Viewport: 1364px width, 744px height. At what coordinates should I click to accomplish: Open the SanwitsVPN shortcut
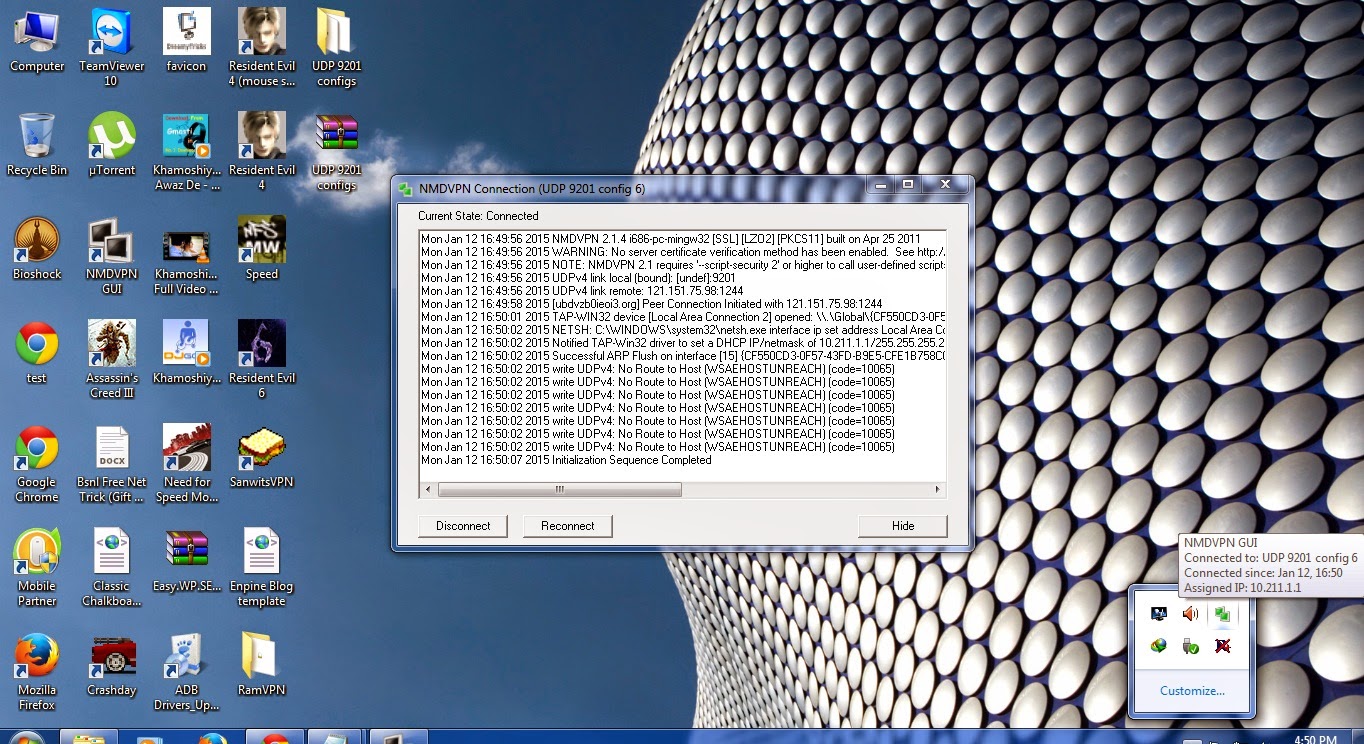(x=262, y=457)
